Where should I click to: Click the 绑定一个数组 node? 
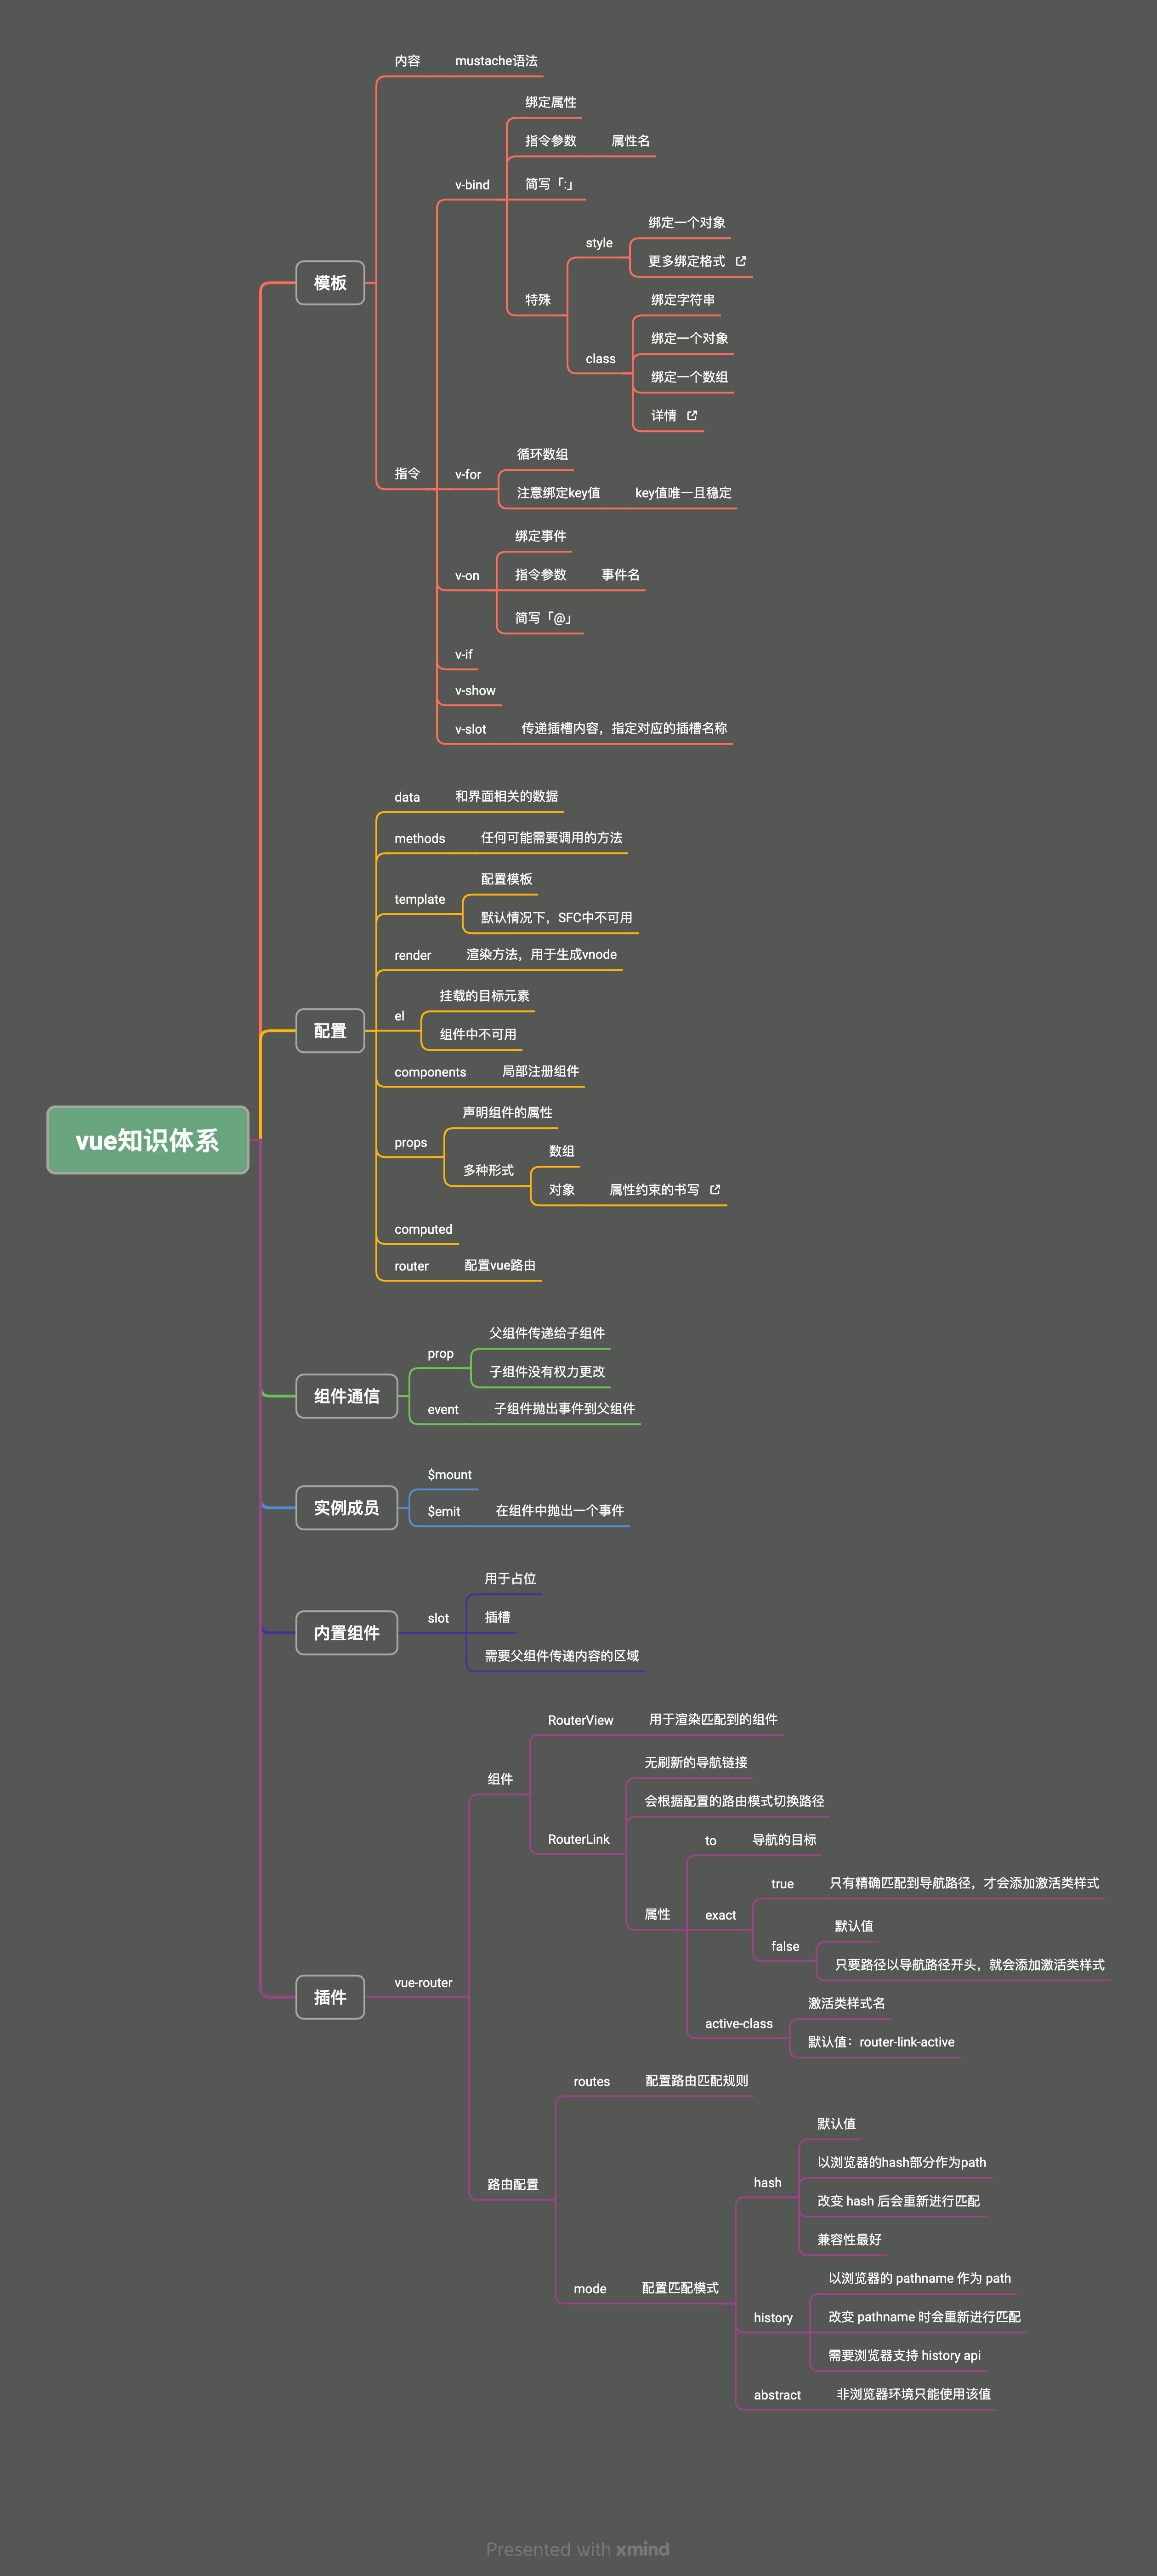(x=690, y=377)
